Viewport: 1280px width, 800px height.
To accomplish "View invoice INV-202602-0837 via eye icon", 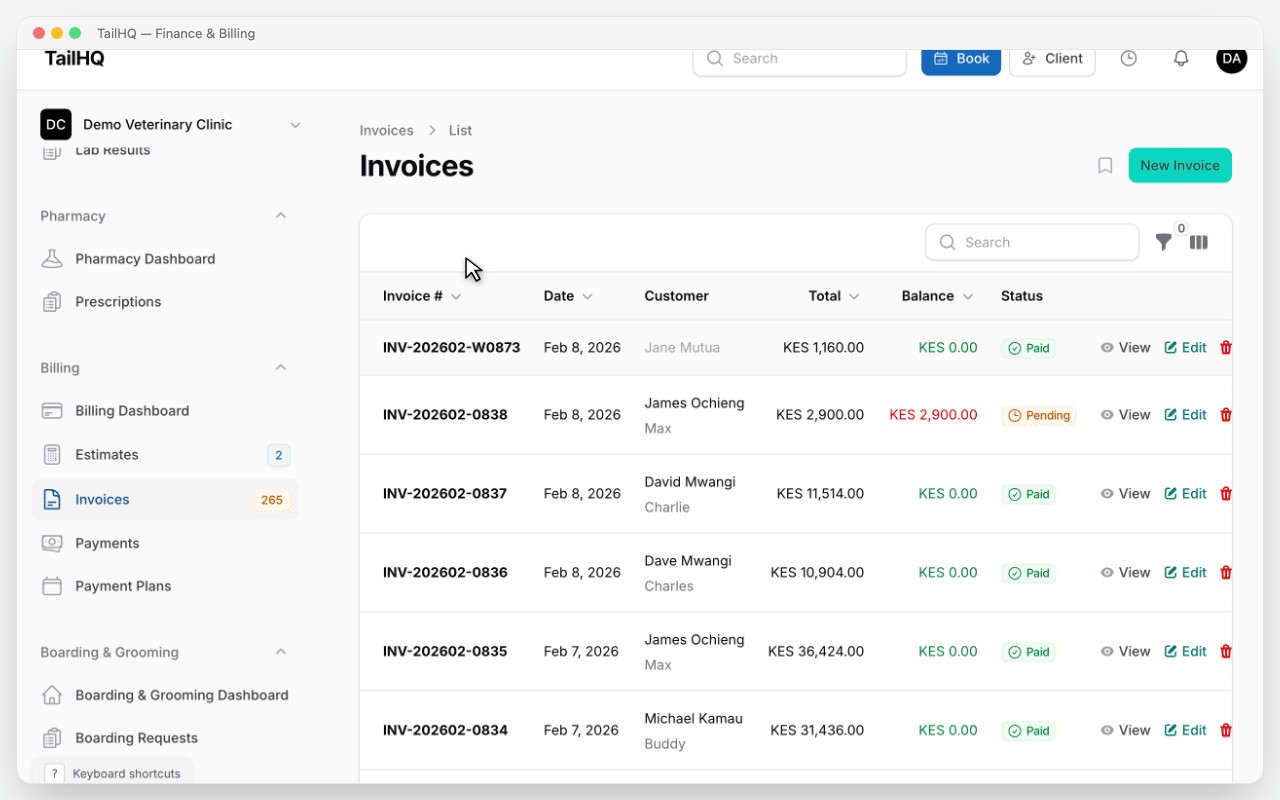I will coord(1108,494).
